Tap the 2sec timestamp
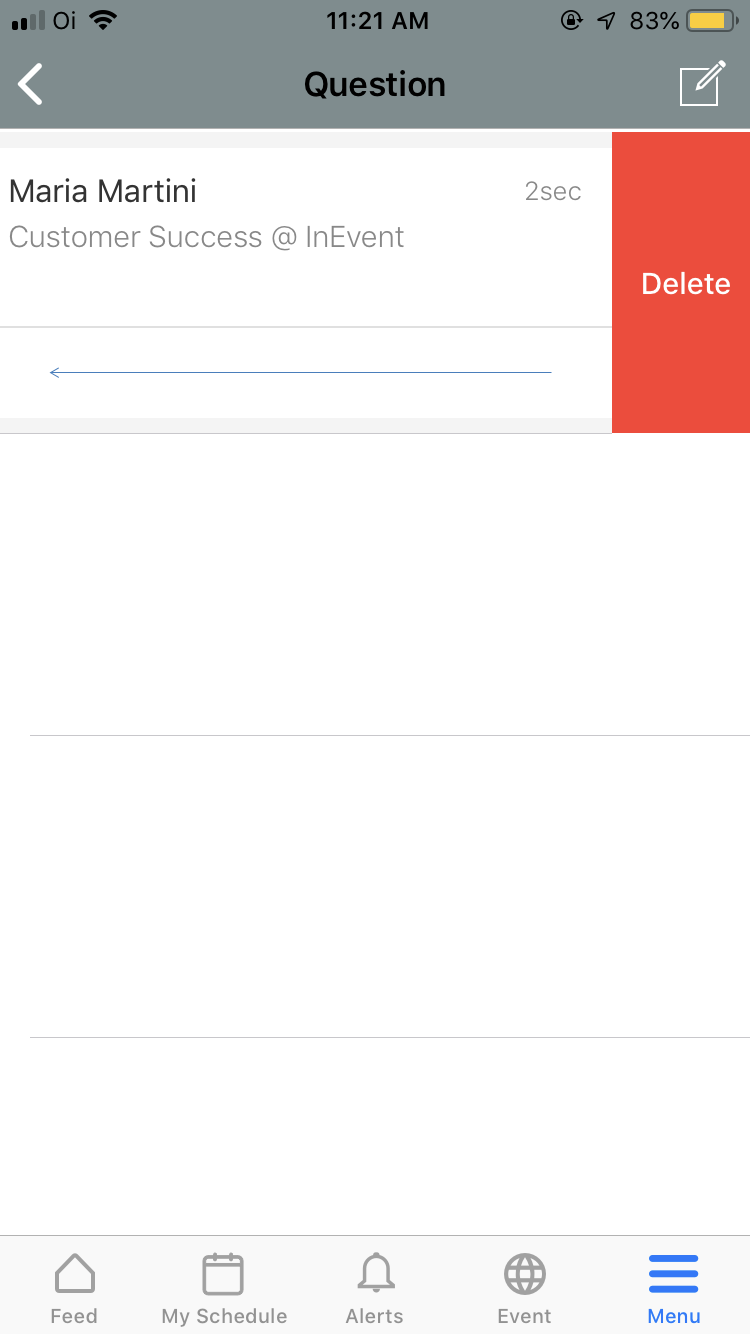This screenshot has height=1334, width=750. (553, 192)
